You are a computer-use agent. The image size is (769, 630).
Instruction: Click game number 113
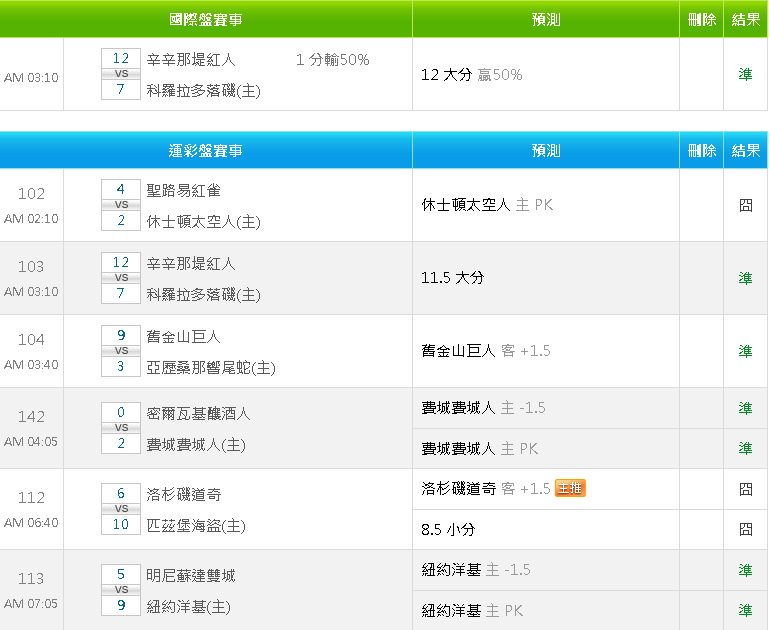(31, 578)
